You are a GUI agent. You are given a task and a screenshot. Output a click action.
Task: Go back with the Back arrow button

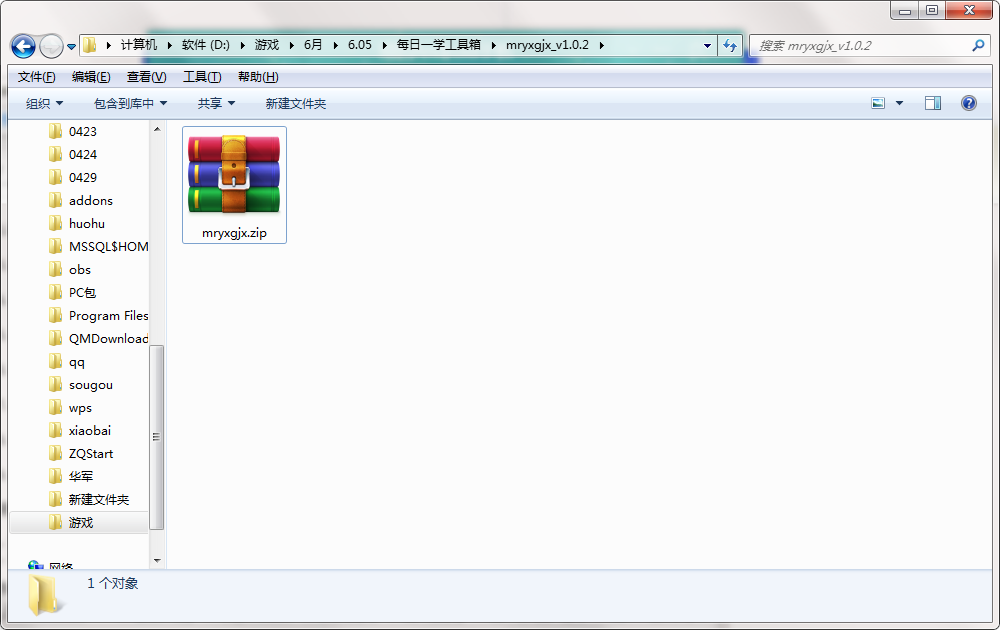click(x=24, y=46)
